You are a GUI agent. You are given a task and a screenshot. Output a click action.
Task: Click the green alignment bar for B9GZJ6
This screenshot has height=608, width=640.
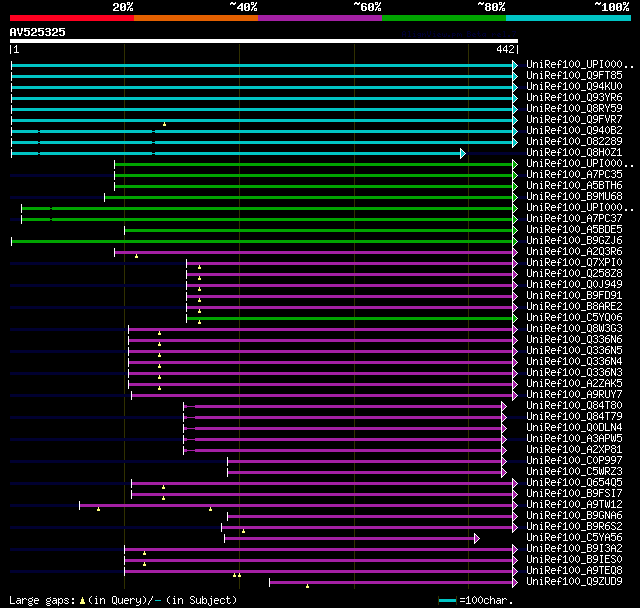click(x=264, y=242)
